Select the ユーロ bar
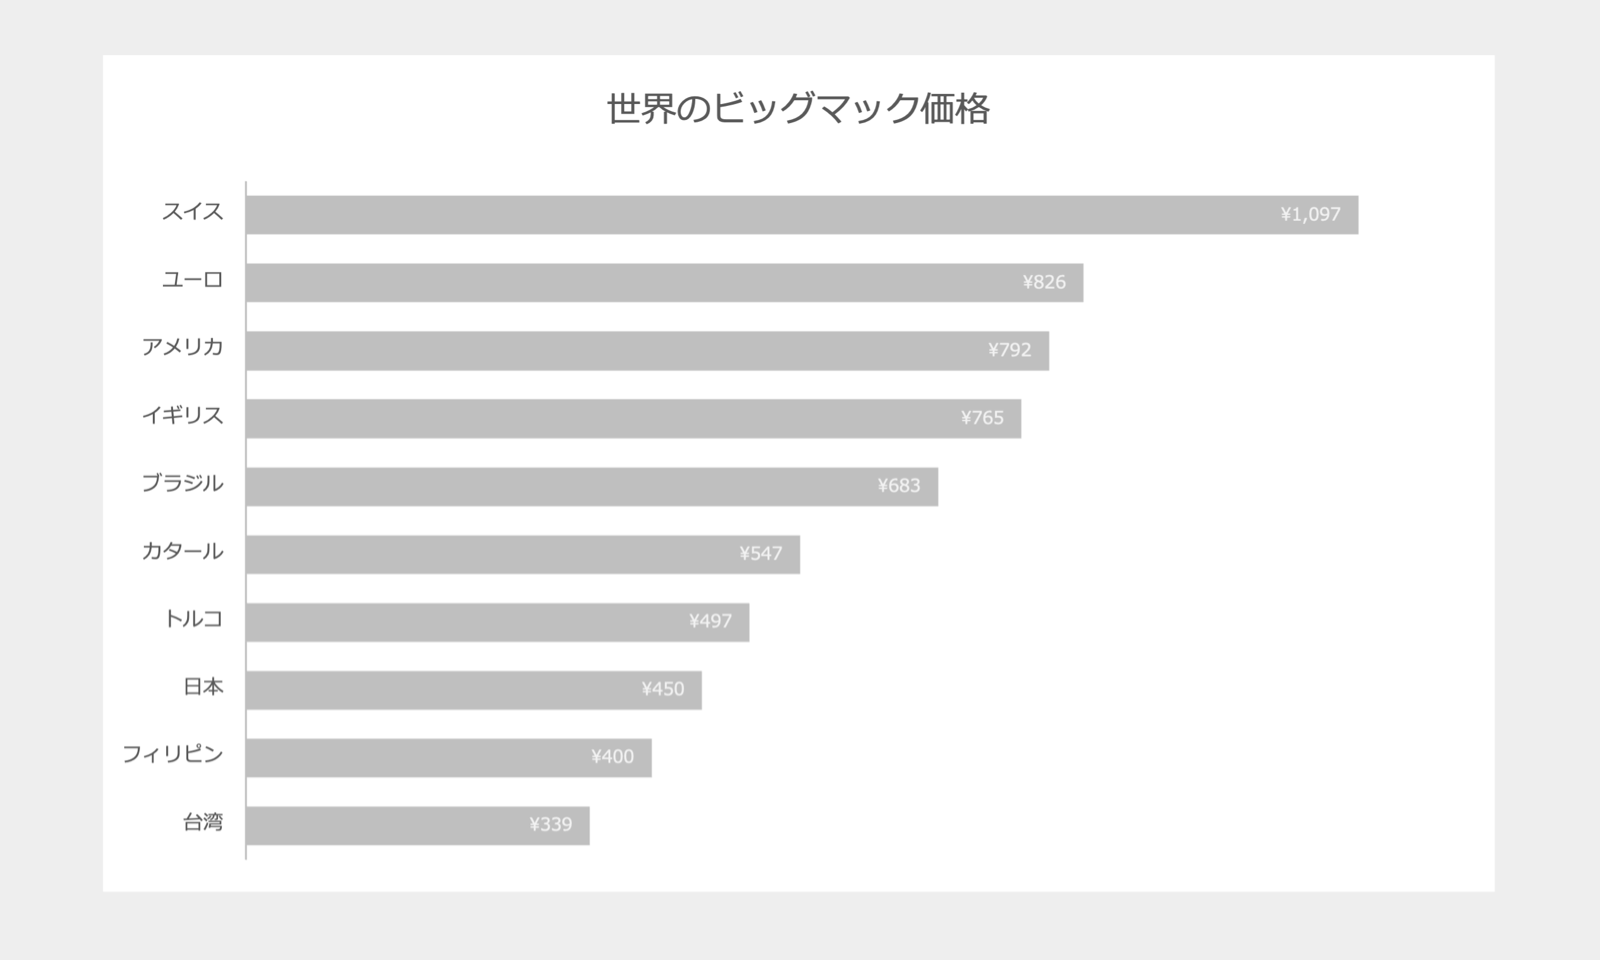Viewport: 1600px width, 960px height. 665,283
